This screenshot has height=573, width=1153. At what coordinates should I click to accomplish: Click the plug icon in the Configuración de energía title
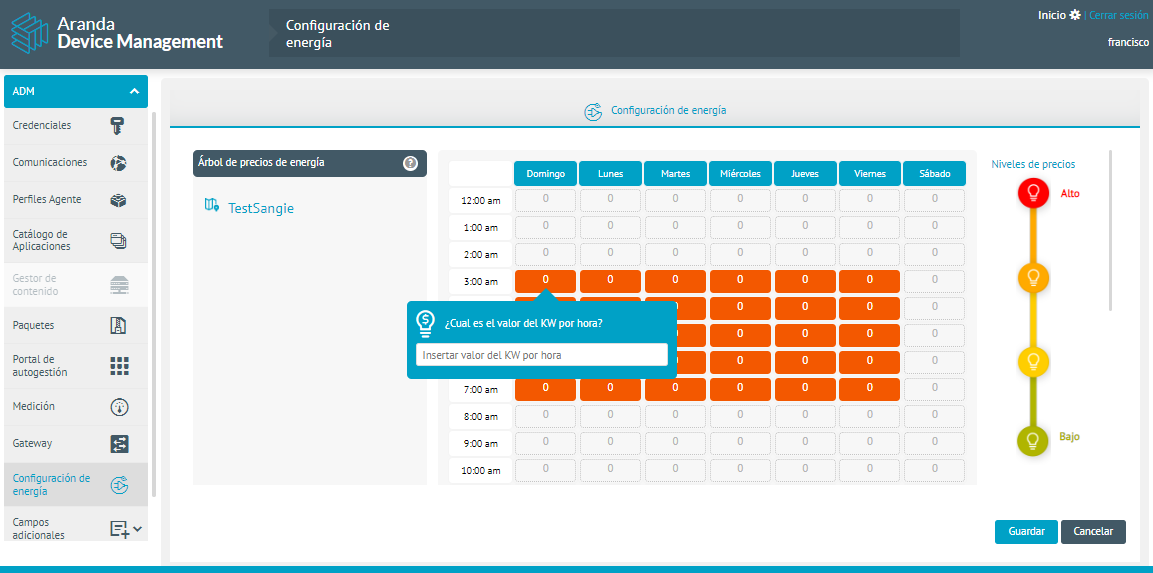[593, 112]
